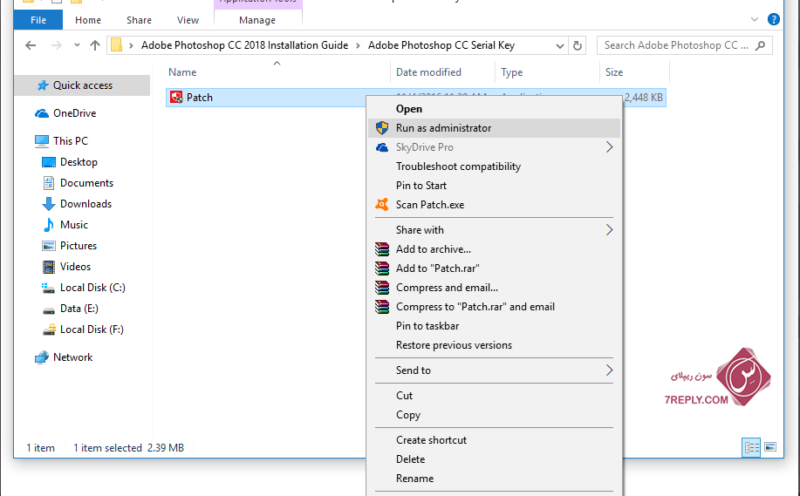
Task: Click the SkyDrive Pro cloud icon
Action: click(382, 147)
